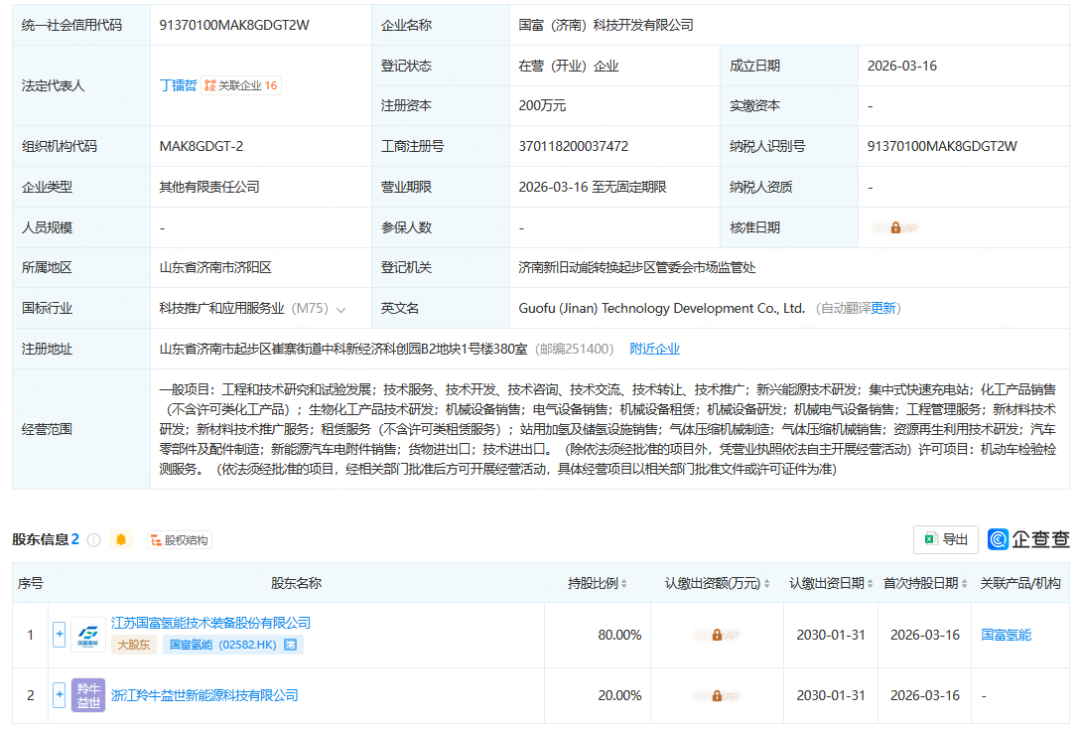The width and height of the screenshot is (1080, 729).
Task: Click the 大股东 tag under shareholder one
Action: (x=133, y=644)
